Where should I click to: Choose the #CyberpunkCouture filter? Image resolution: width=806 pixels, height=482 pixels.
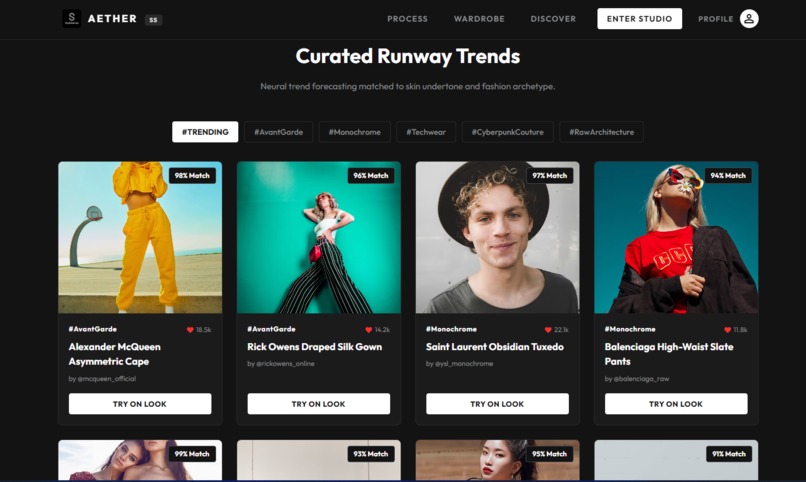508,132
